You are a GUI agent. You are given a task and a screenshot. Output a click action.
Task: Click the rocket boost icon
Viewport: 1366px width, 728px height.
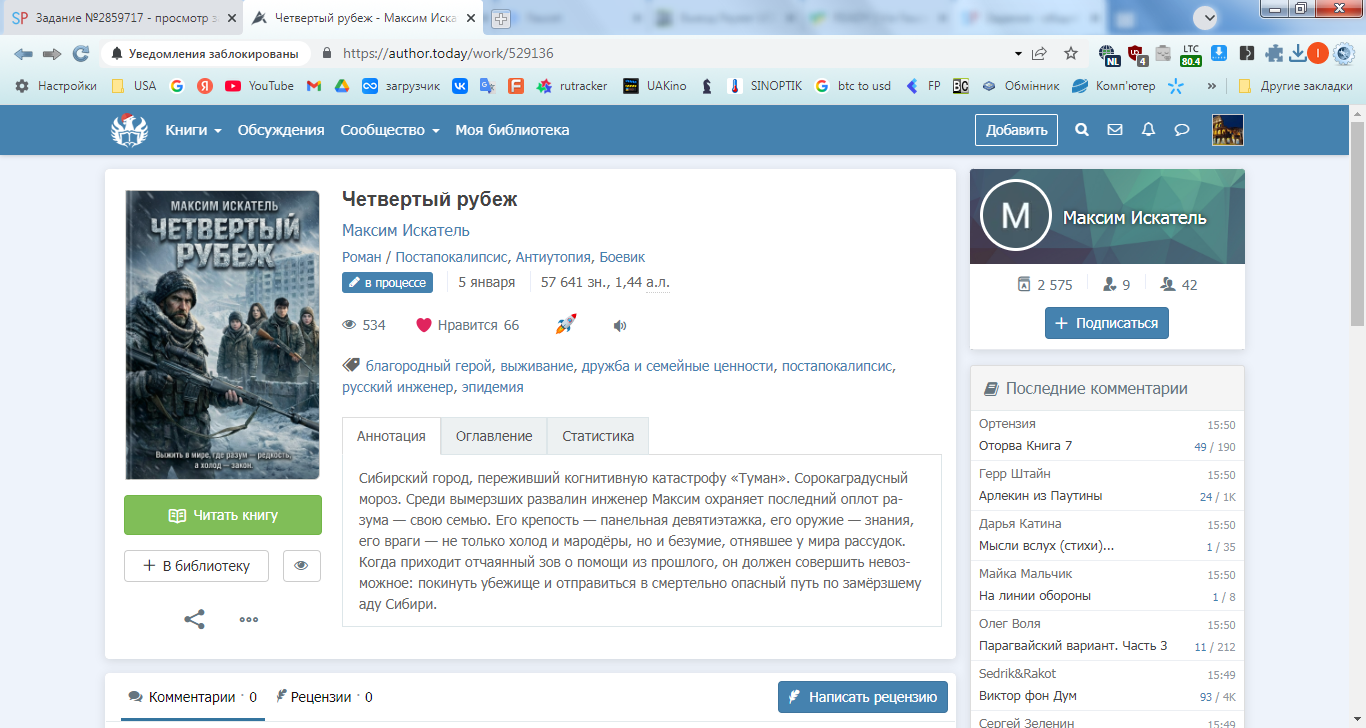pos(566,325)
